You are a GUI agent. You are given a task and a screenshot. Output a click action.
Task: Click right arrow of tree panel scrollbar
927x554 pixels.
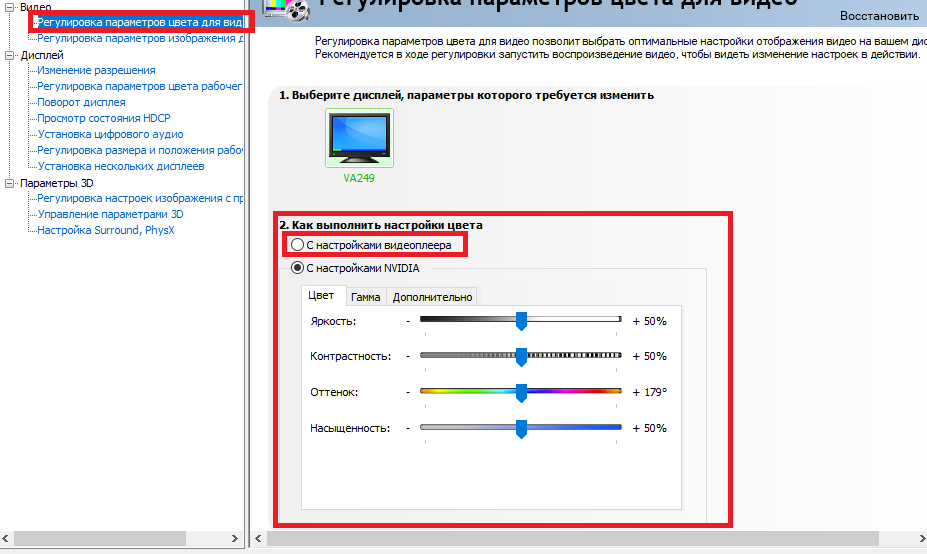235,539
